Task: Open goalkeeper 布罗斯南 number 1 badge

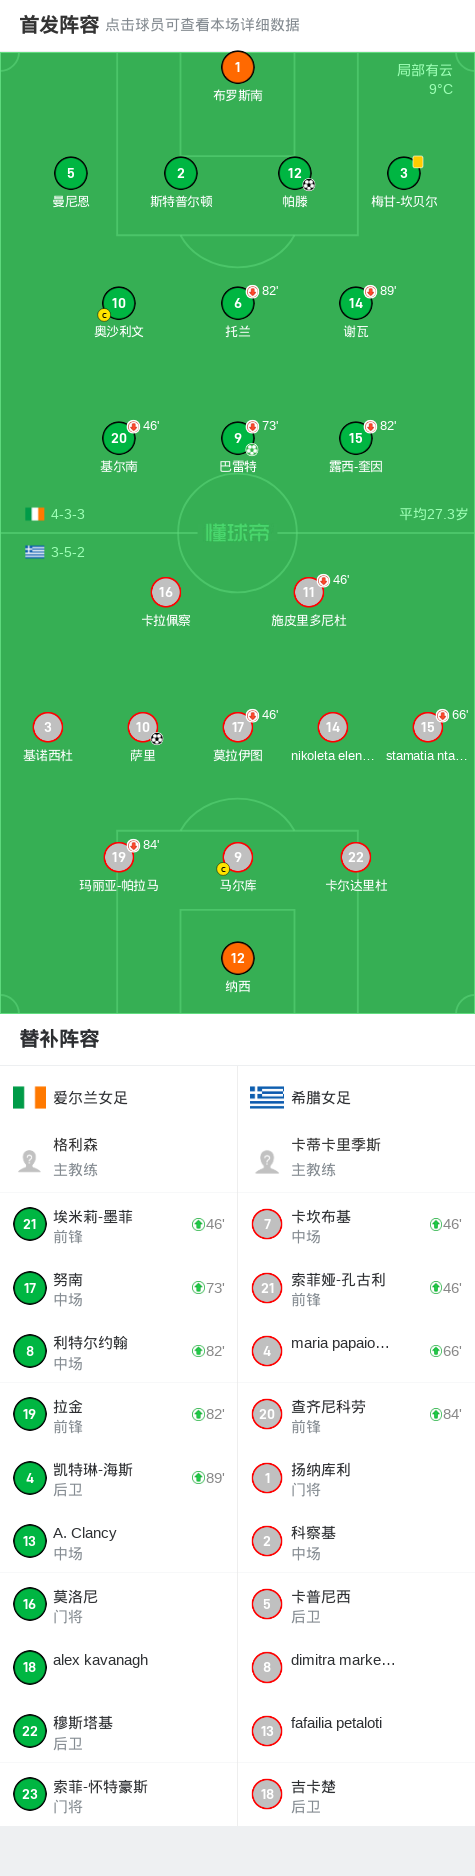Action: [237, 68]
